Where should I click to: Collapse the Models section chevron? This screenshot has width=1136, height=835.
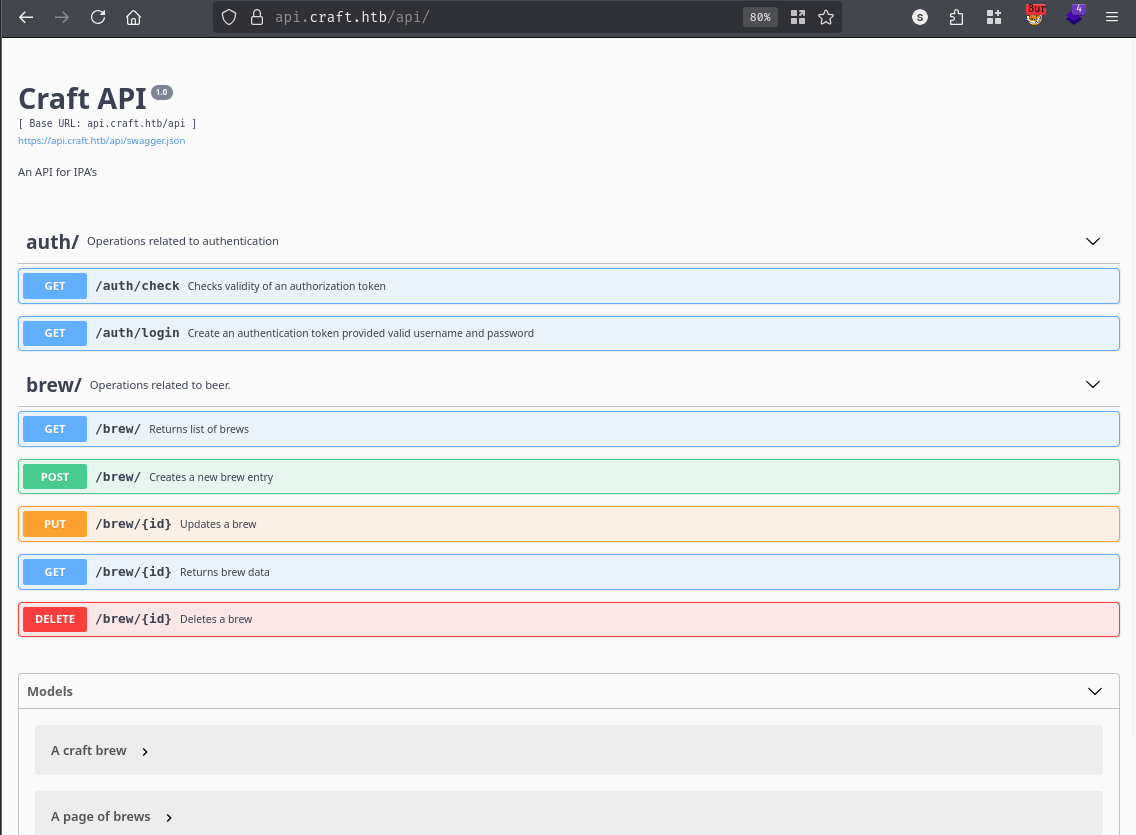[x=1095, y=691]
